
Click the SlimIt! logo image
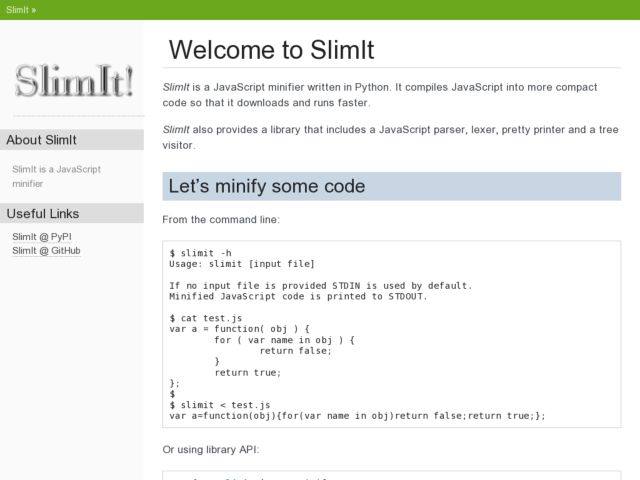tap(72, 80)
